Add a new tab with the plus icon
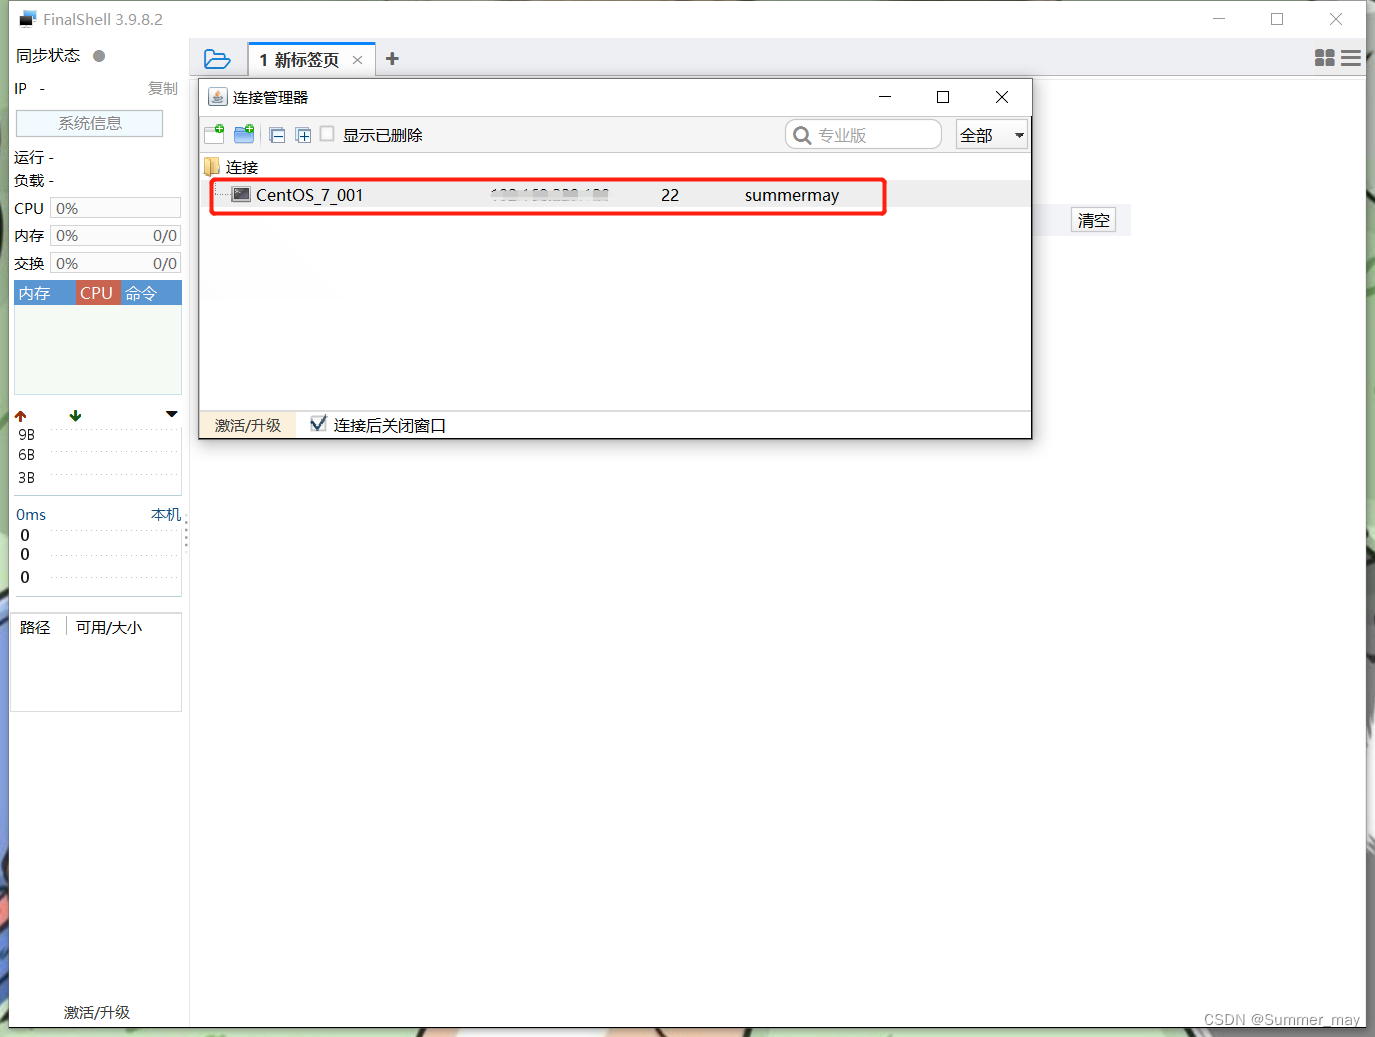Screen dimensions: 1375x1037 392,59
